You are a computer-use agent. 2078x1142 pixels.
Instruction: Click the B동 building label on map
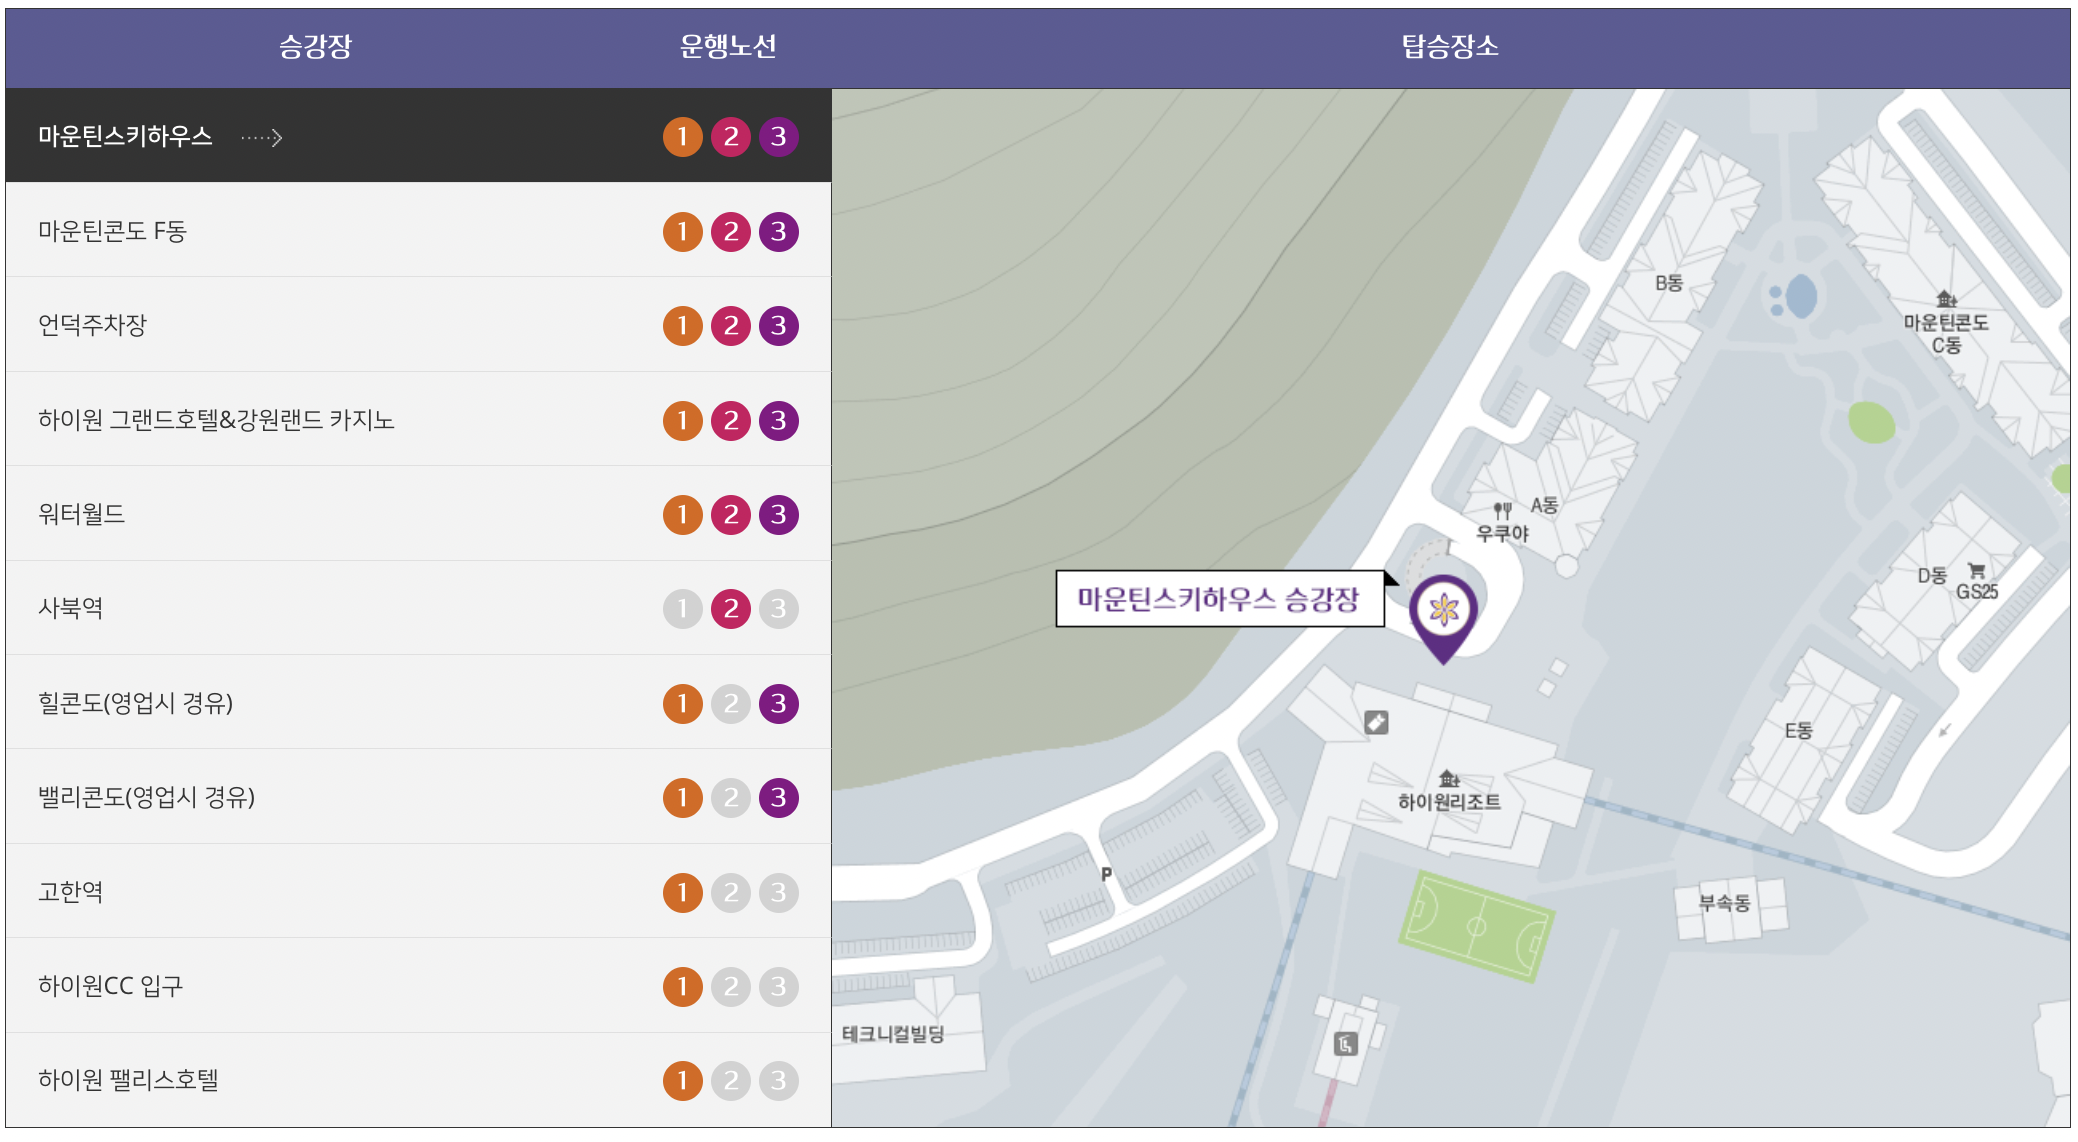pyautogui.click(x=1668, y=283)
